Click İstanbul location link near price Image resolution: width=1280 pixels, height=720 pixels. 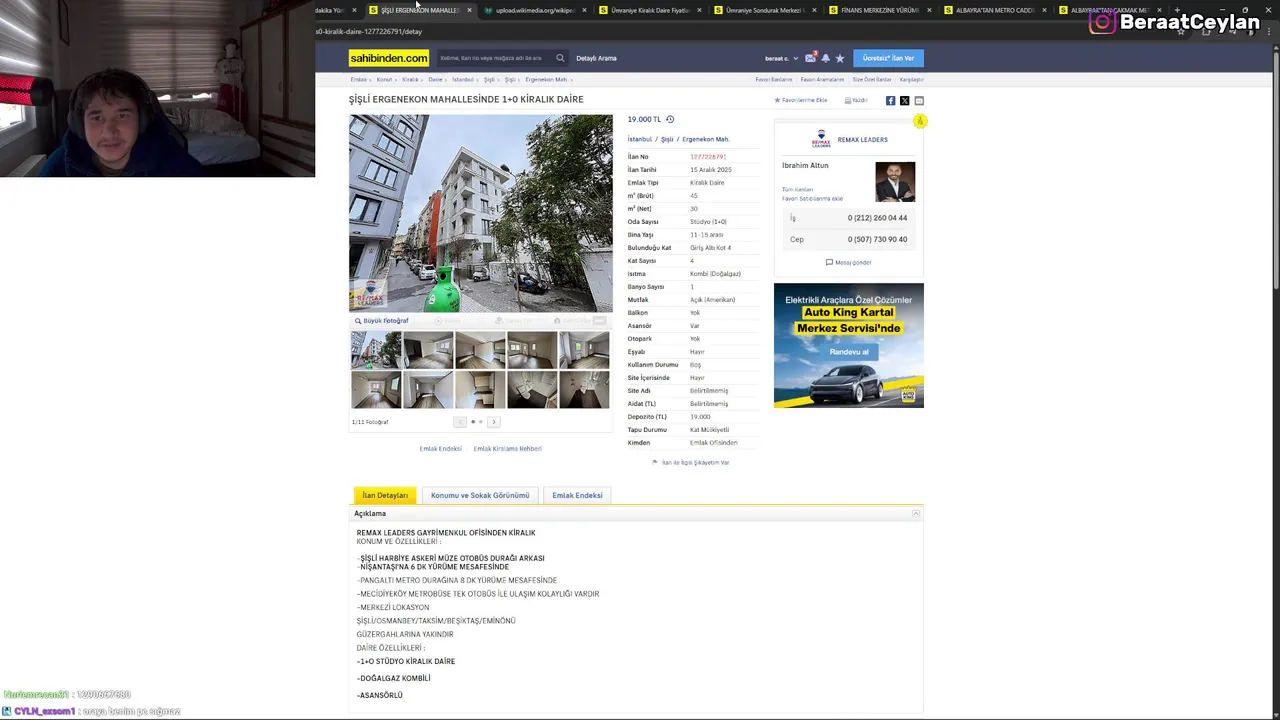point(639,139)
